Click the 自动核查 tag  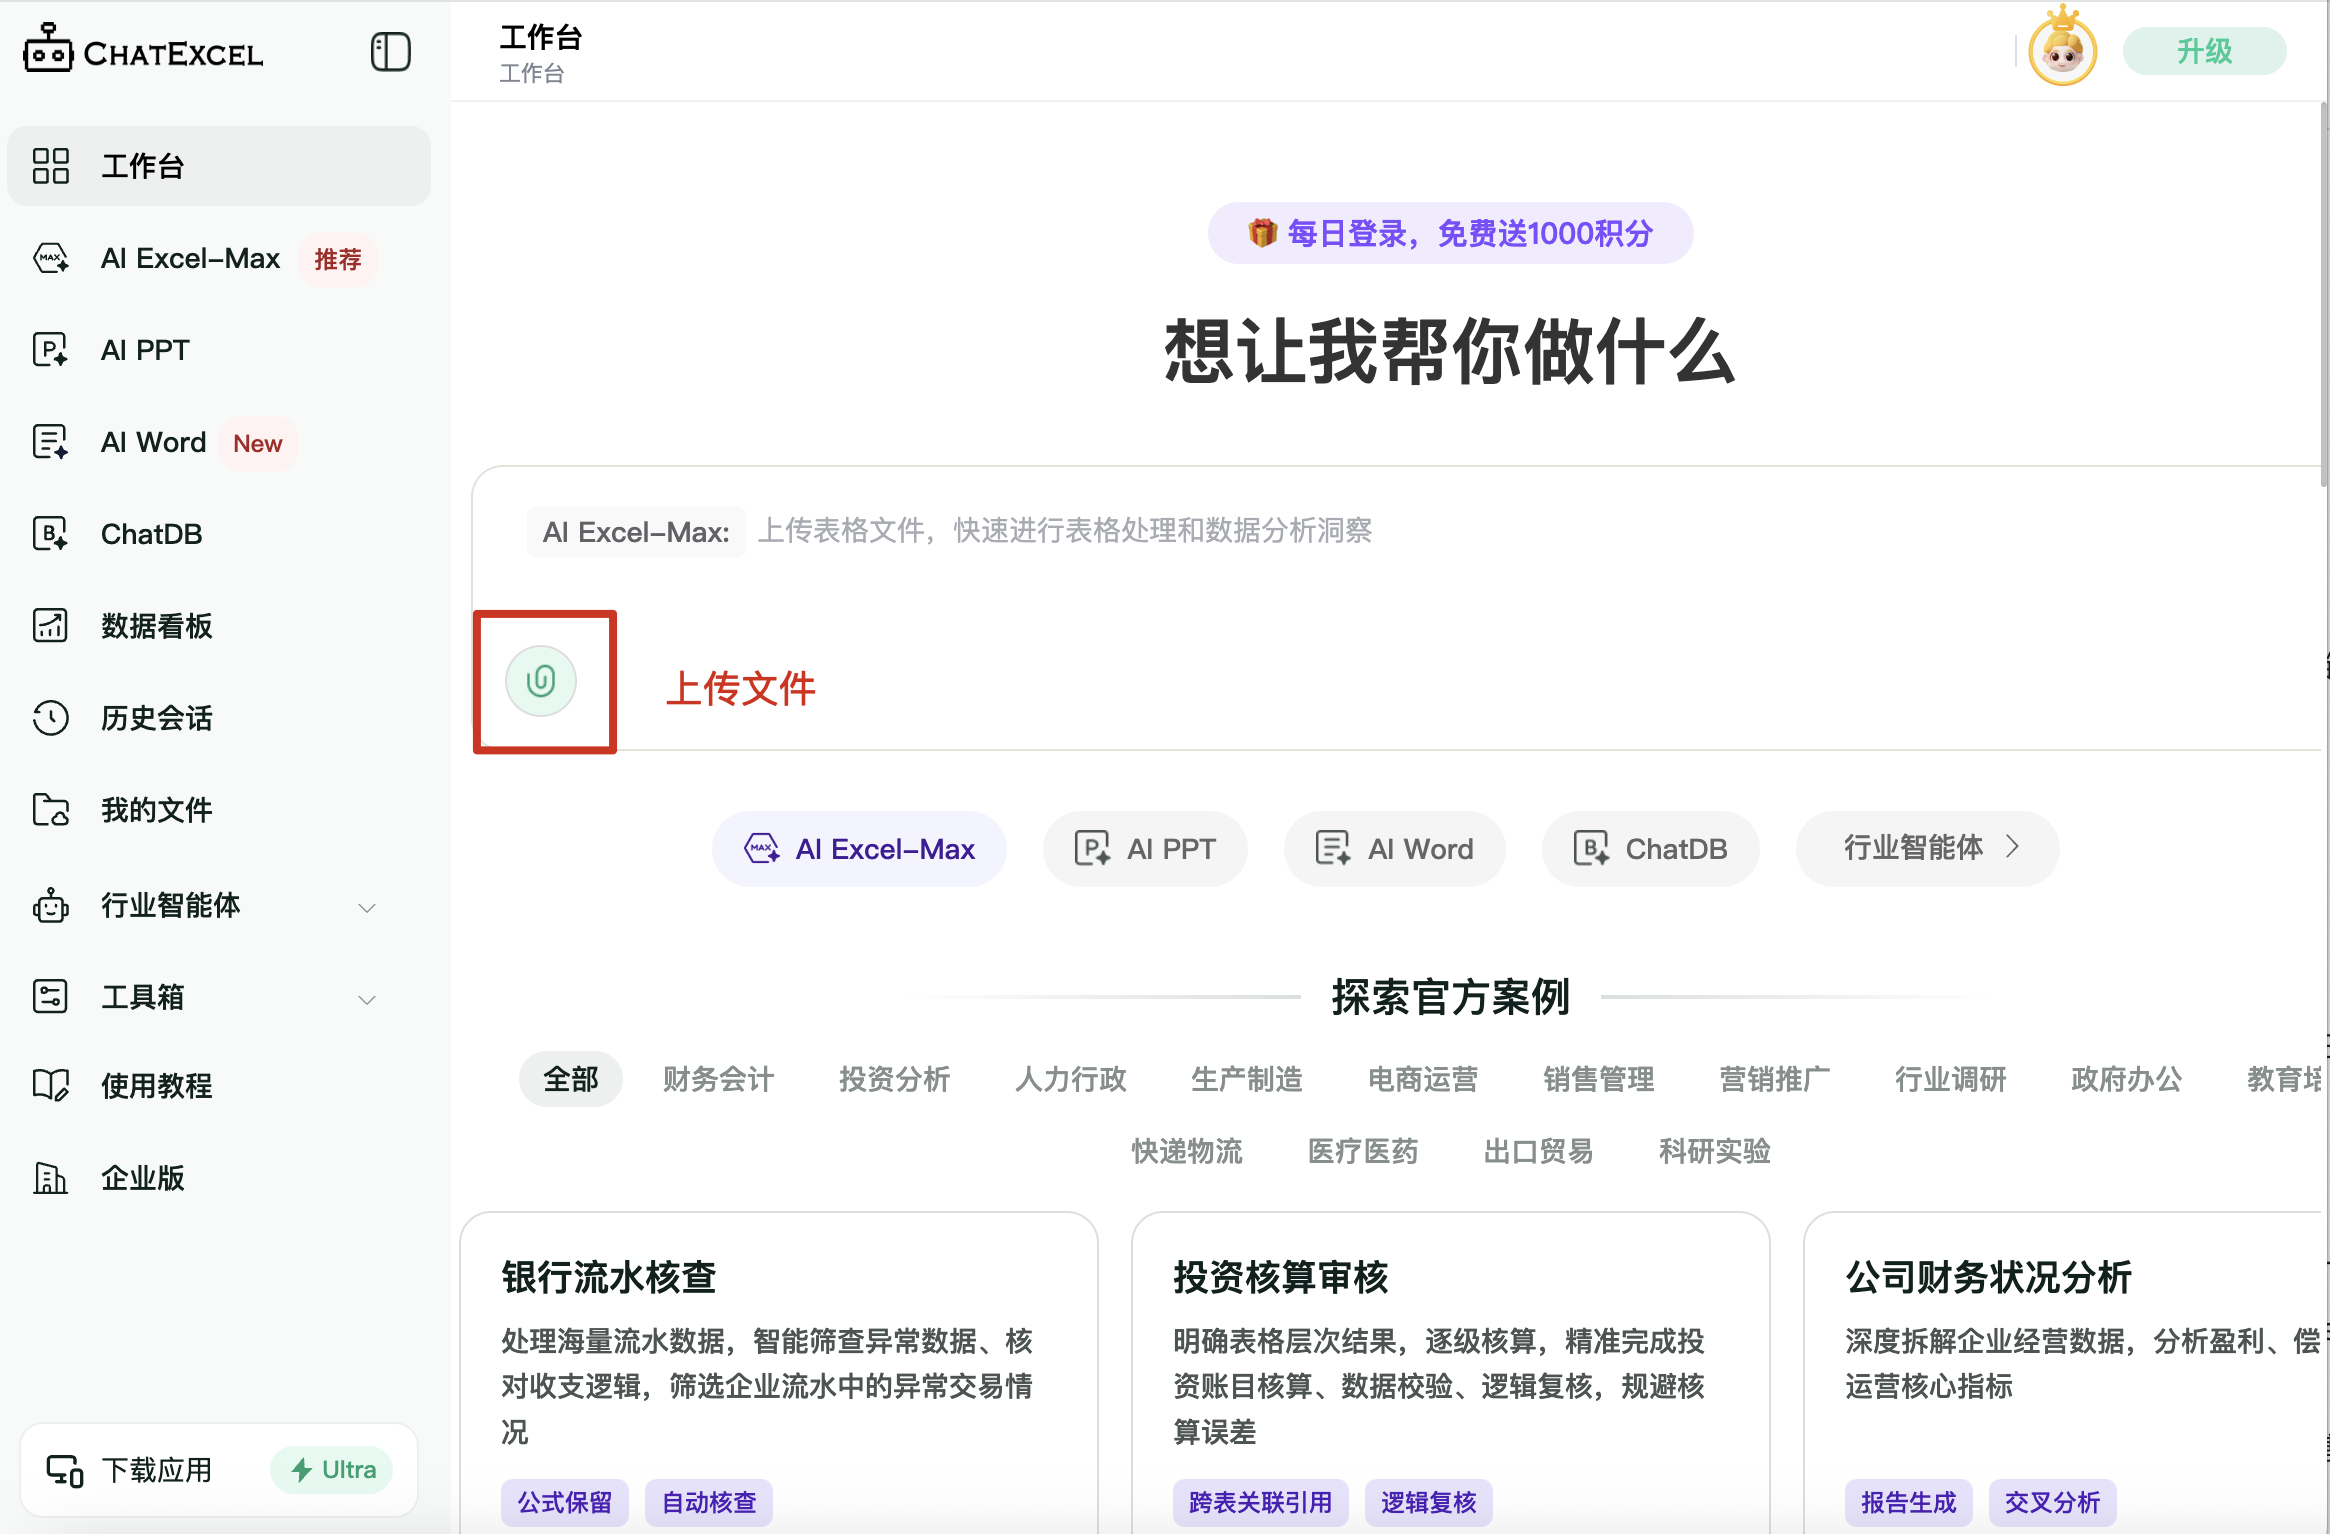(x=709, y=1503)
